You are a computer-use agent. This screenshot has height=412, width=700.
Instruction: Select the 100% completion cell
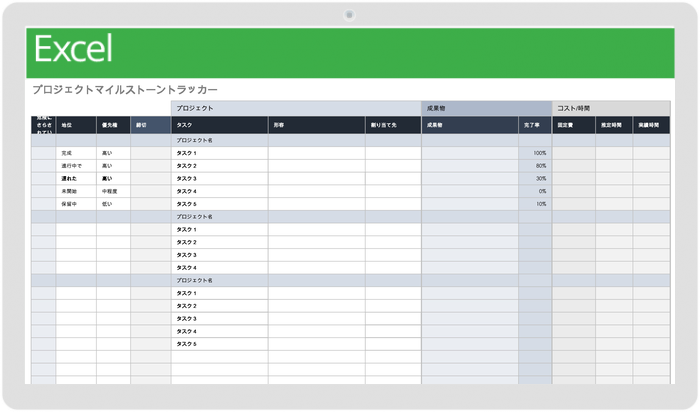tap(535, 153)
